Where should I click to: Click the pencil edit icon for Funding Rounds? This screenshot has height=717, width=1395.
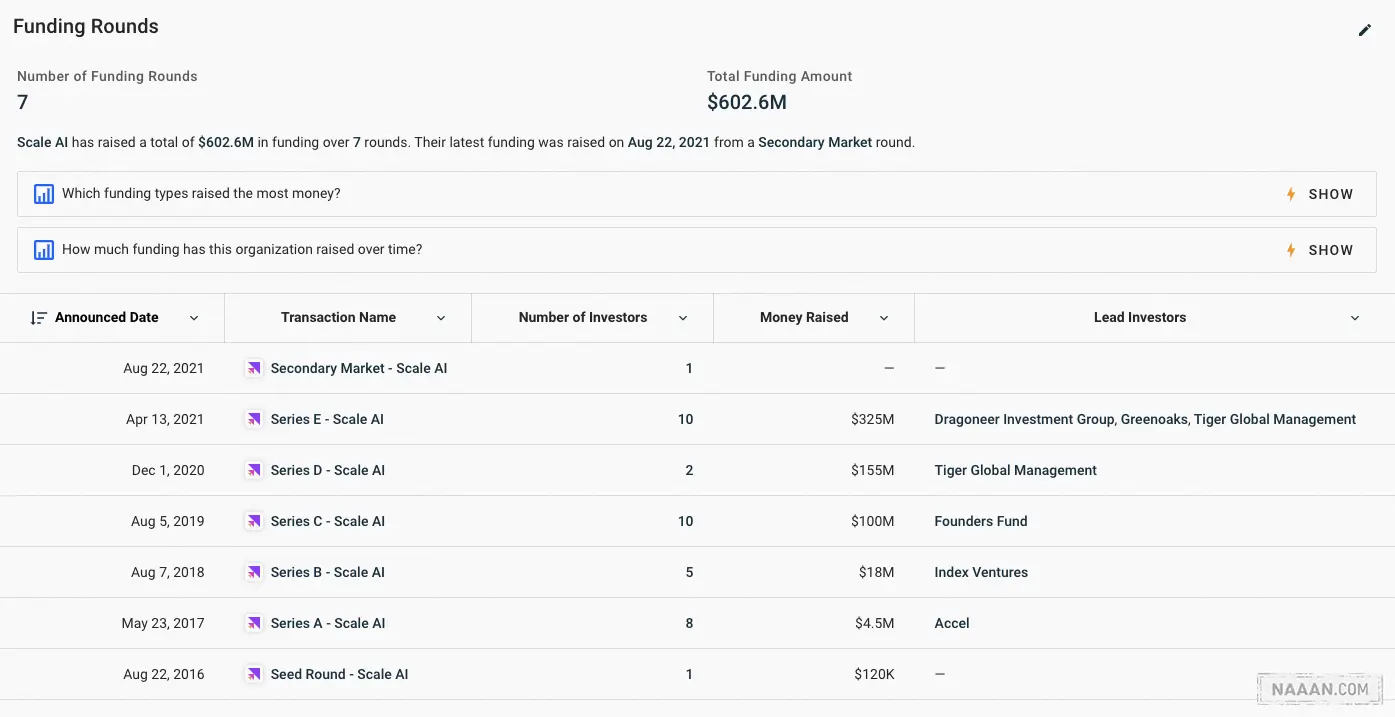(x=1364, y=30)
